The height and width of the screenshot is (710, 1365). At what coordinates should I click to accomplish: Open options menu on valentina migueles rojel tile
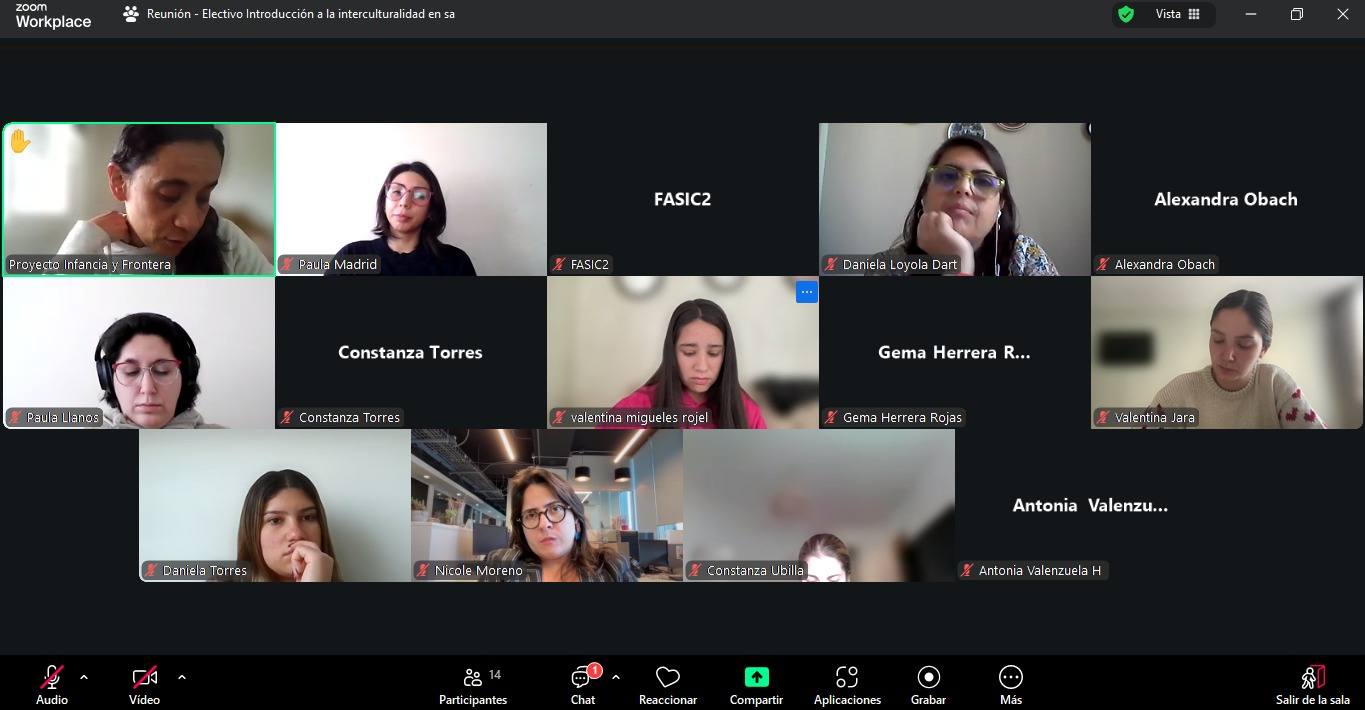807,292
